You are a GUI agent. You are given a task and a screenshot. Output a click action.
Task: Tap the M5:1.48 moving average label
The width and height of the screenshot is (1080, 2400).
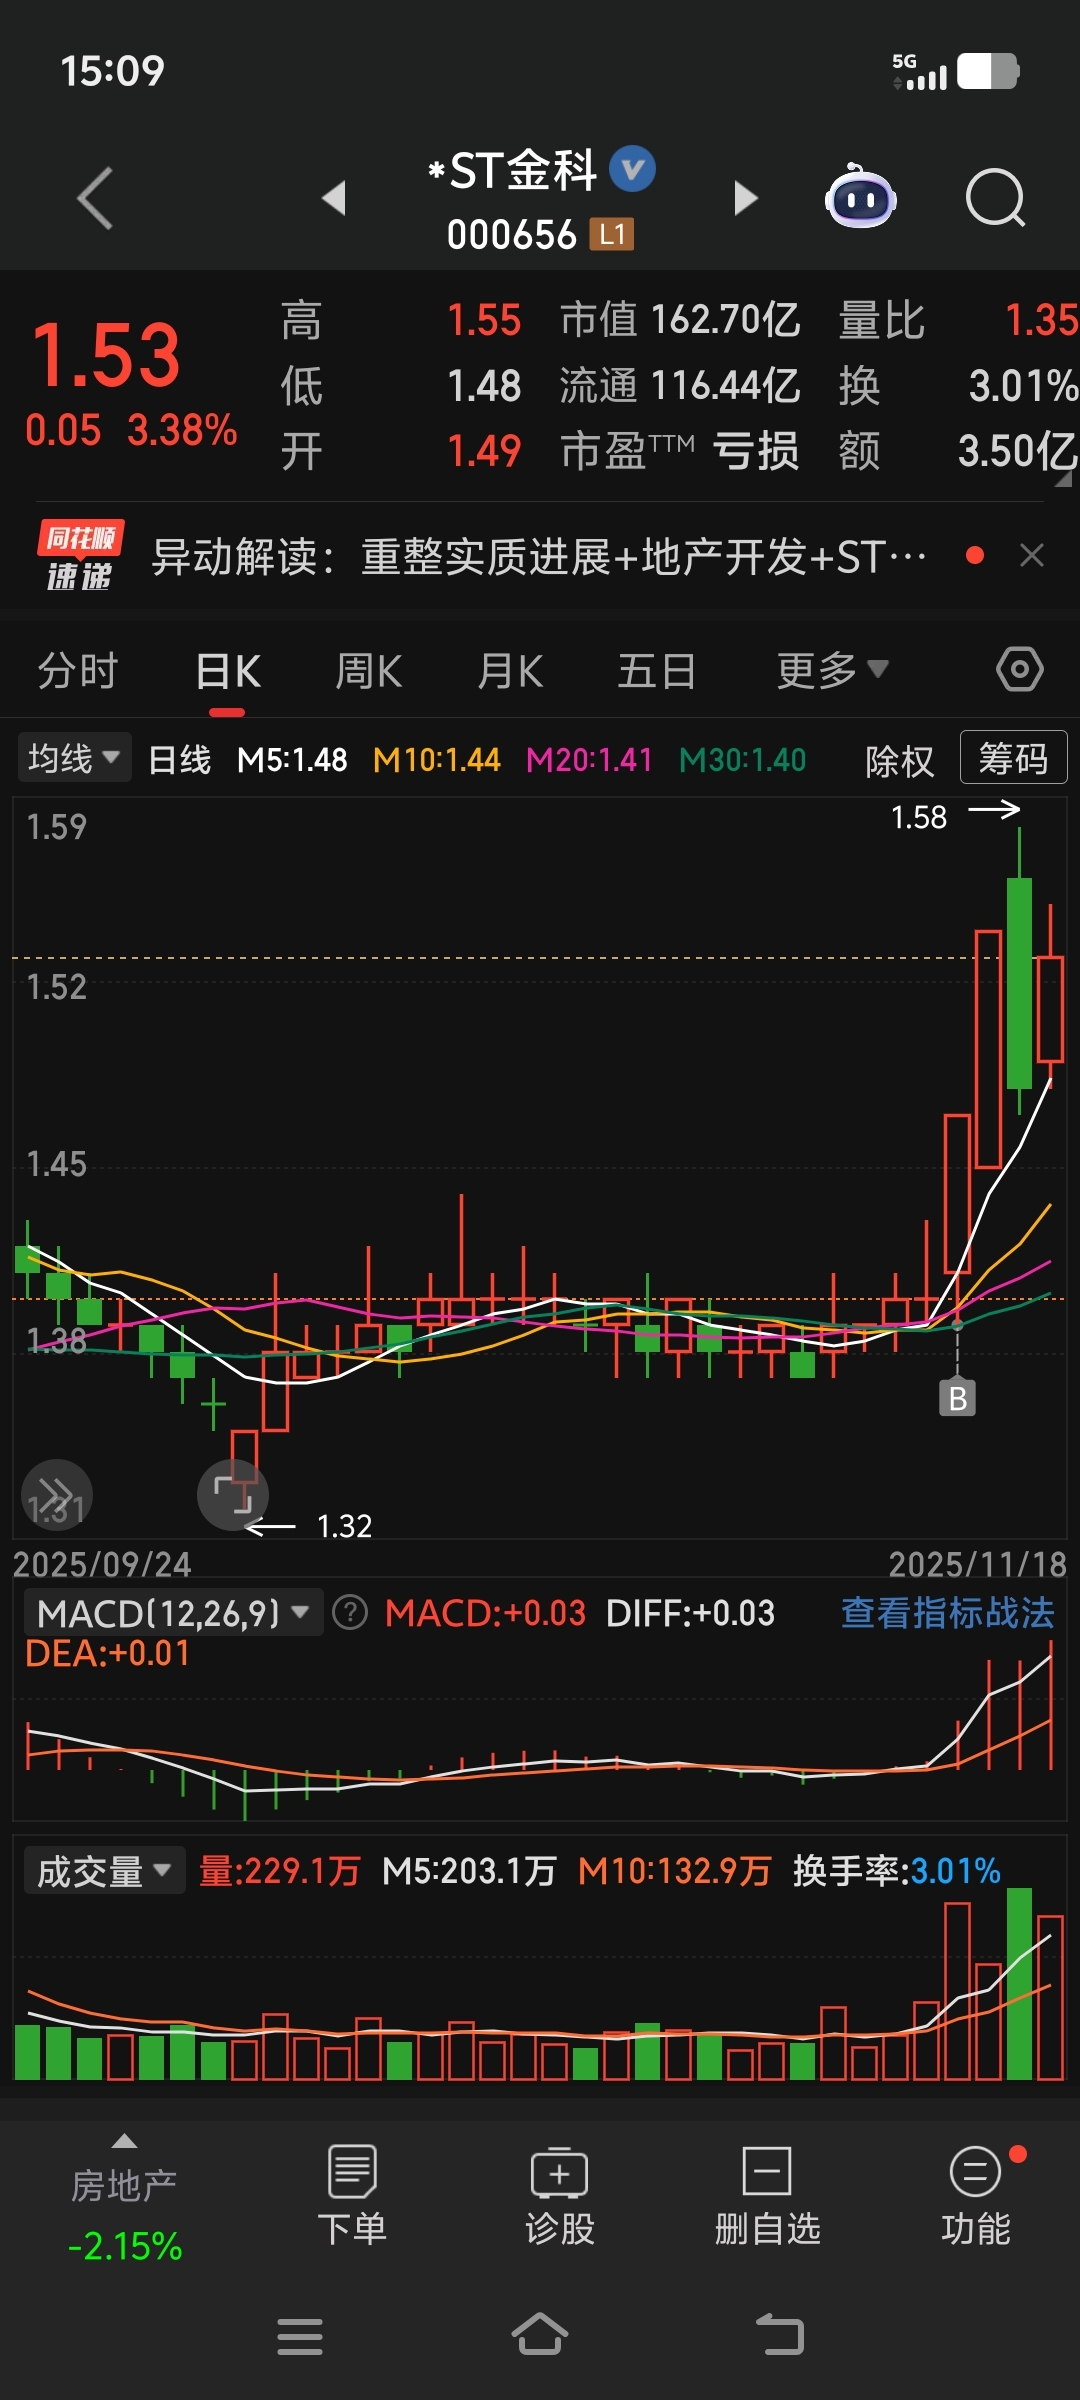click(x=292, y=760)
